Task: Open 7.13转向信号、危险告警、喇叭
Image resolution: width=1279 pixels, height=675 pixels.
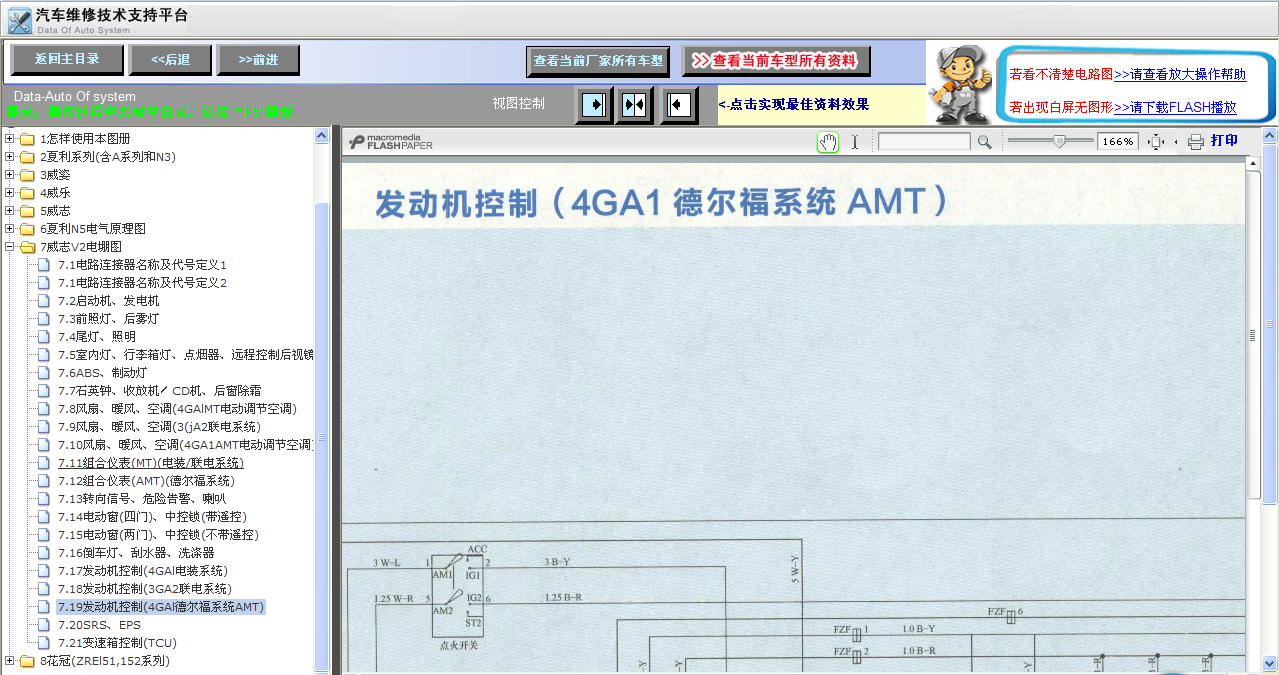Action: click(x=142, y=499)
